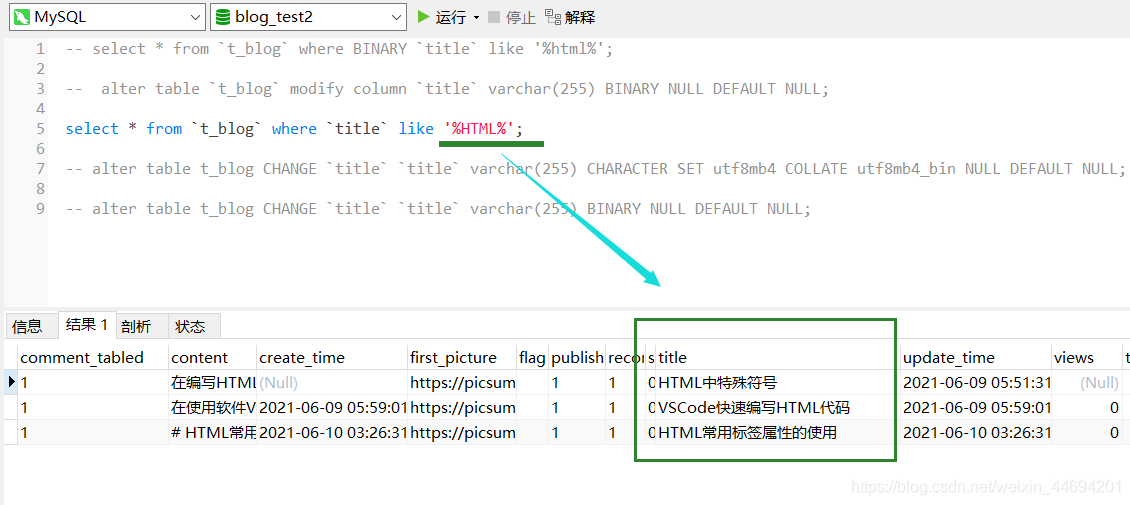Click the current row arrow indicator
This screenshot has width=1130, height=505.
pos(11,382)
